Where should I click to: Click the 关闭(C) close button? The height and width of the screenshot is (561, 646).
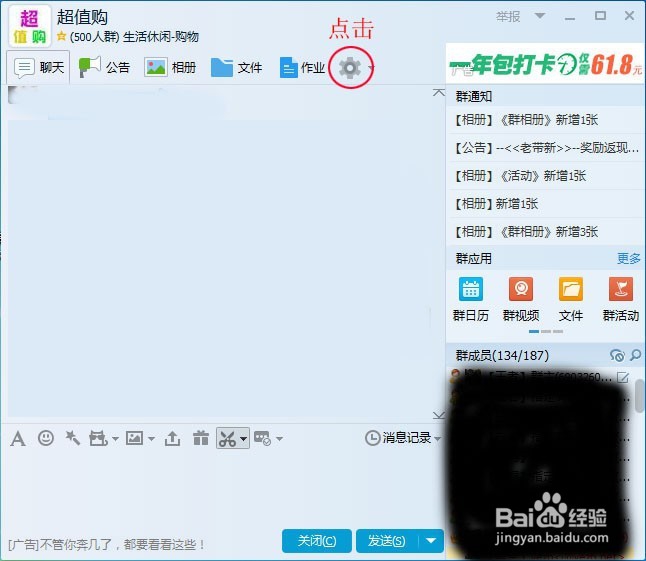pyautogui.click(x=317, y=541)
